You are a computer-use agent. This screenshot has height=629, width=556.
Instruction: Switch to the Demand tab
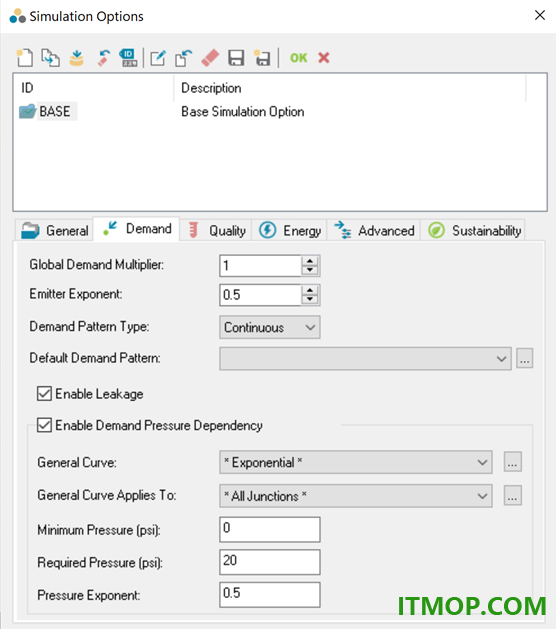pos(137,229)
